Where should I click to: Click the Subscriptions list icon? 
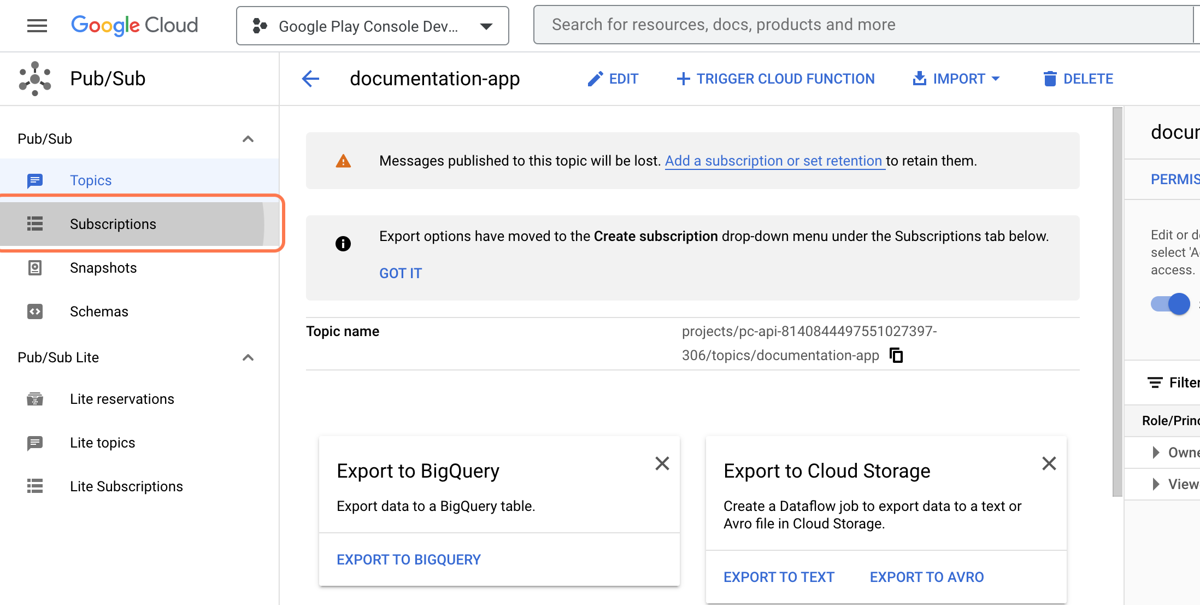point(35,224)
